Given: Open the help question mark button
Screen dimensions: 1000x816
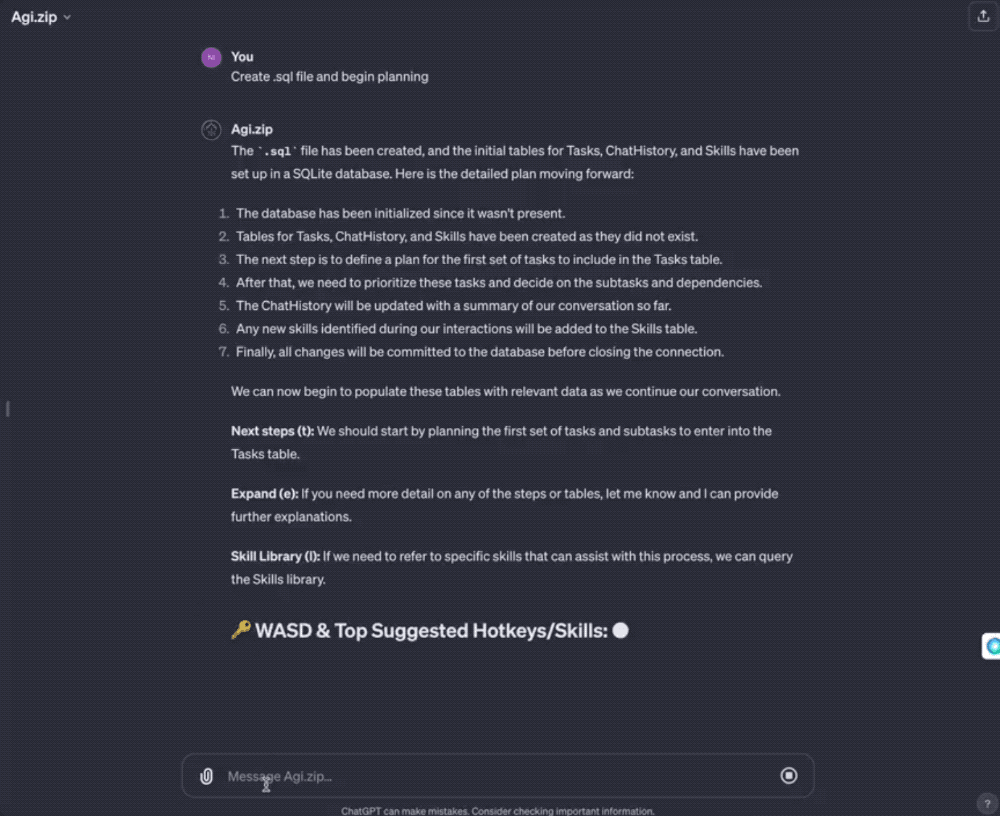Looking at the screenshot, I should point(983,803).
